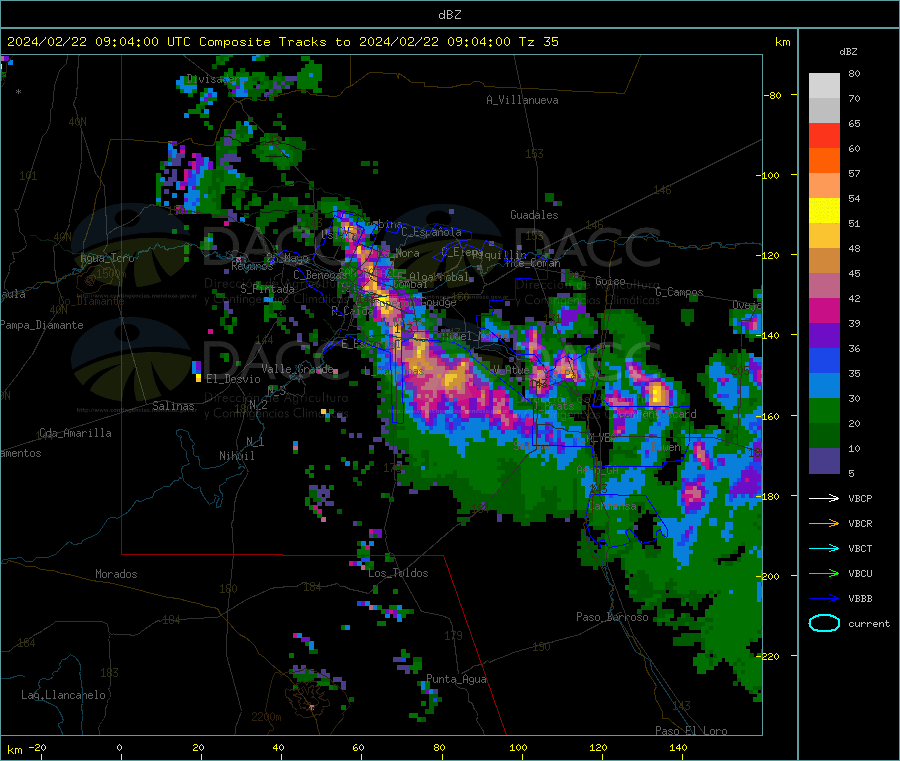Click the '2200m' elevation label near volcano
900x761 pixels.
click(266, 717)
